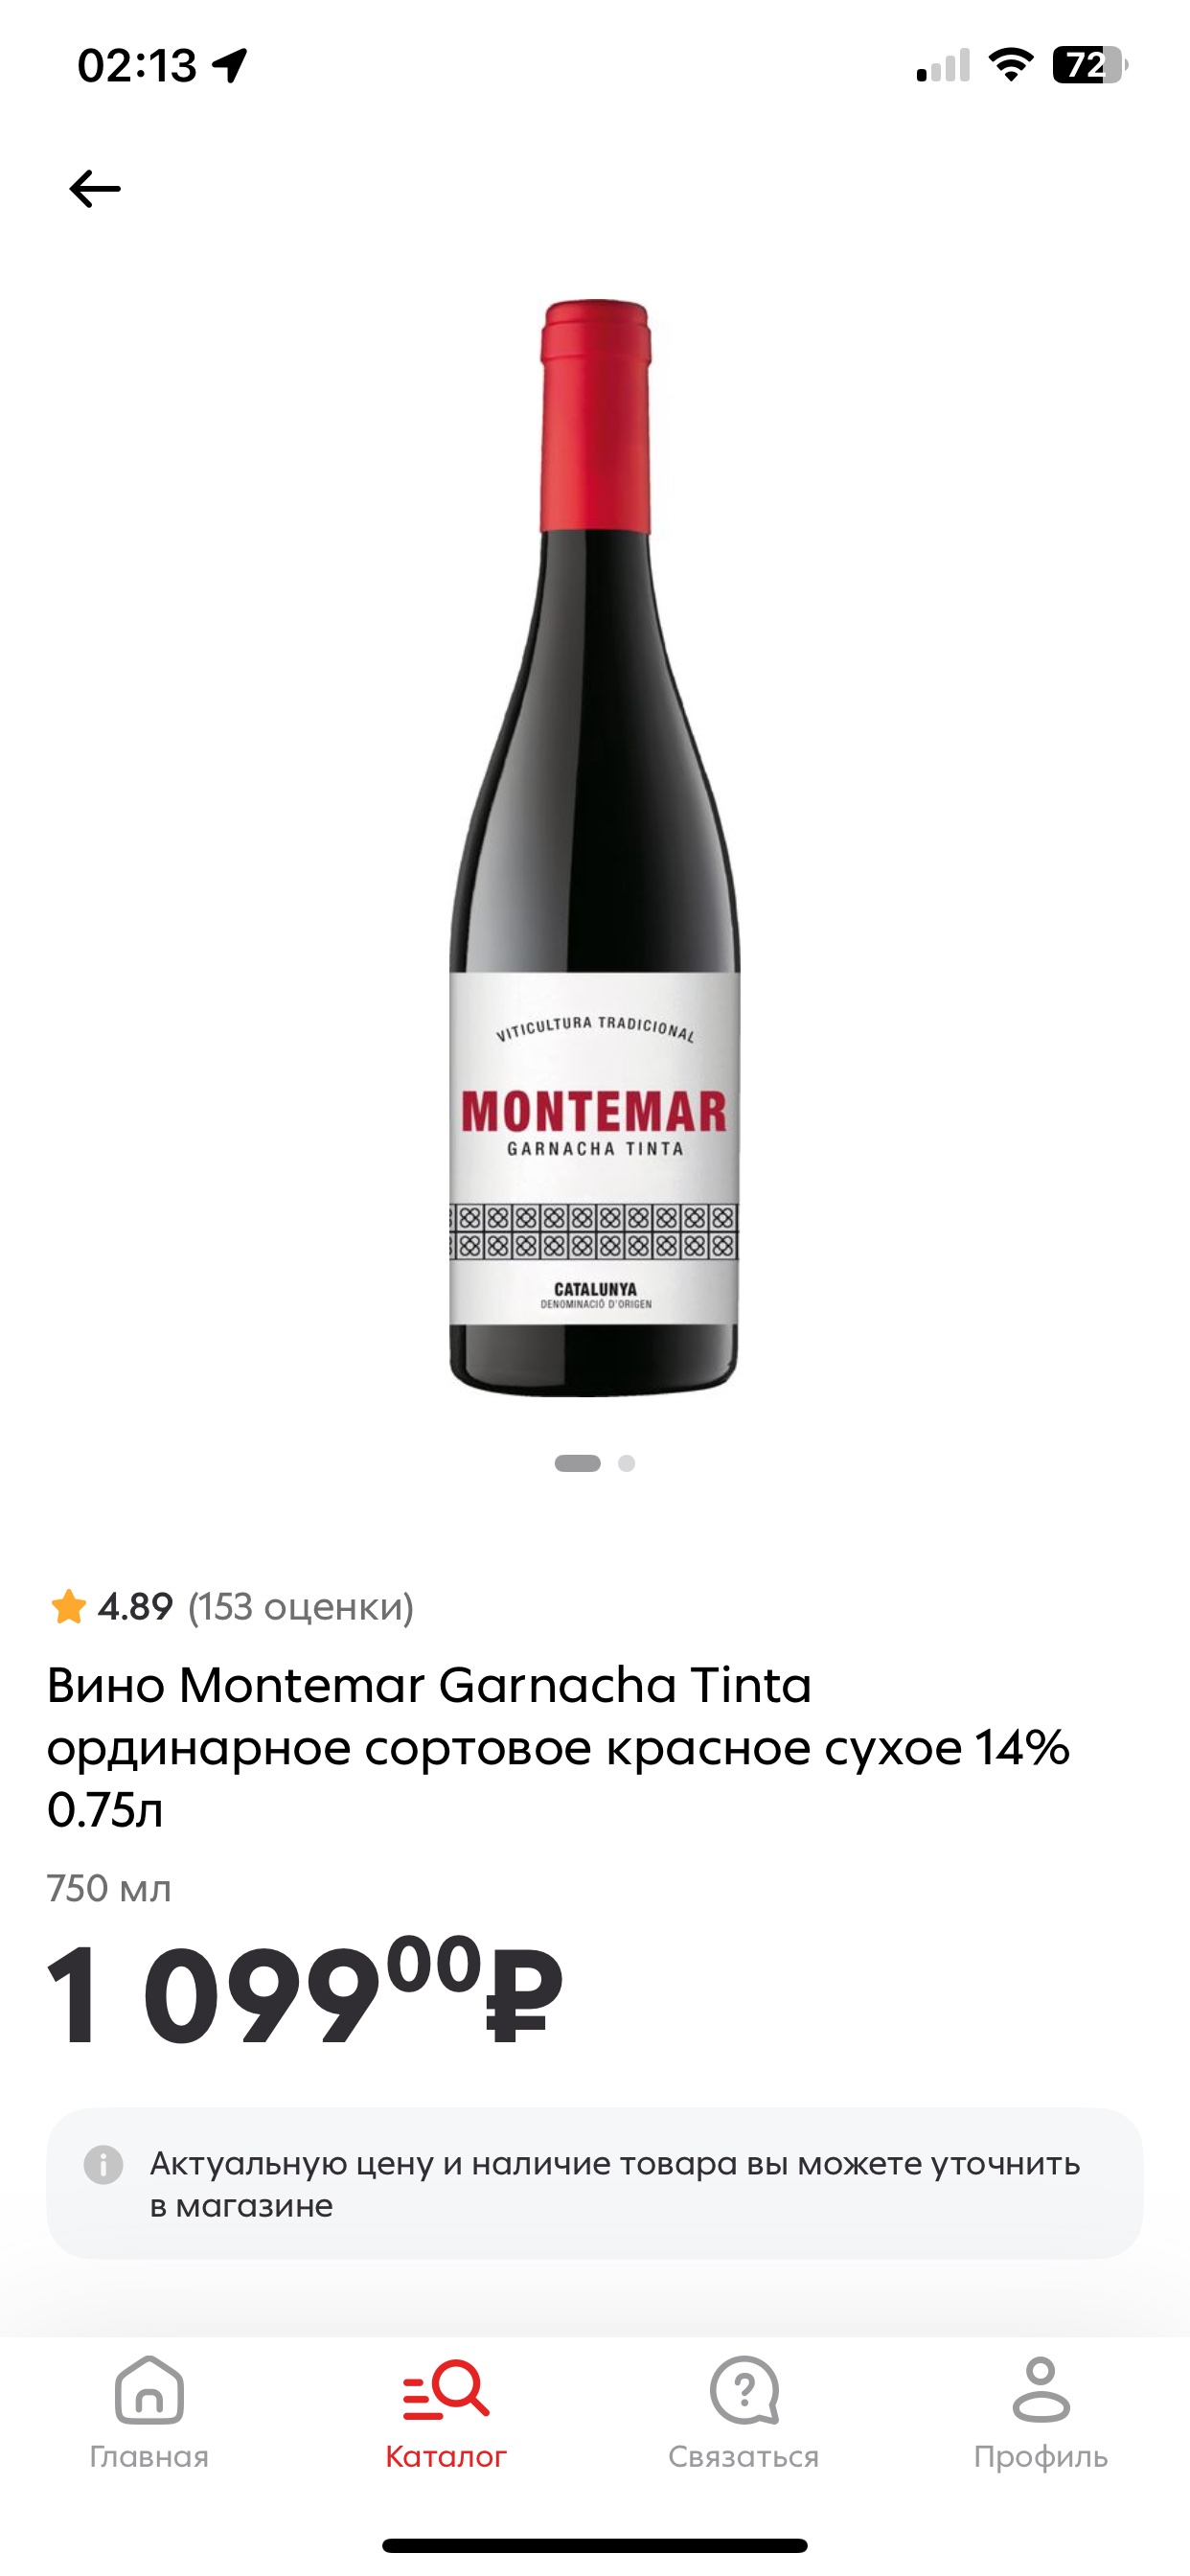Tap the back arrow icon
Viewport: 1190px width, 2576px height.
95,188
